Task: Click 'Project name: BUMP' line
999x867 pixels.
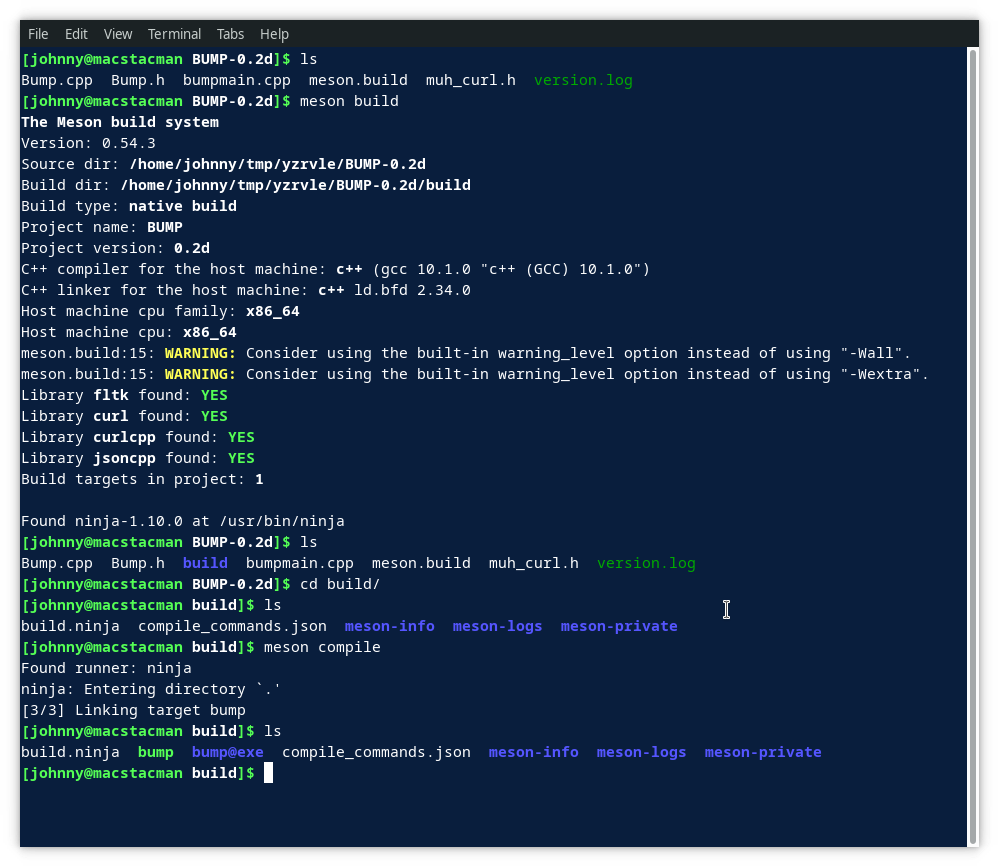Action: tap(102, 227)
